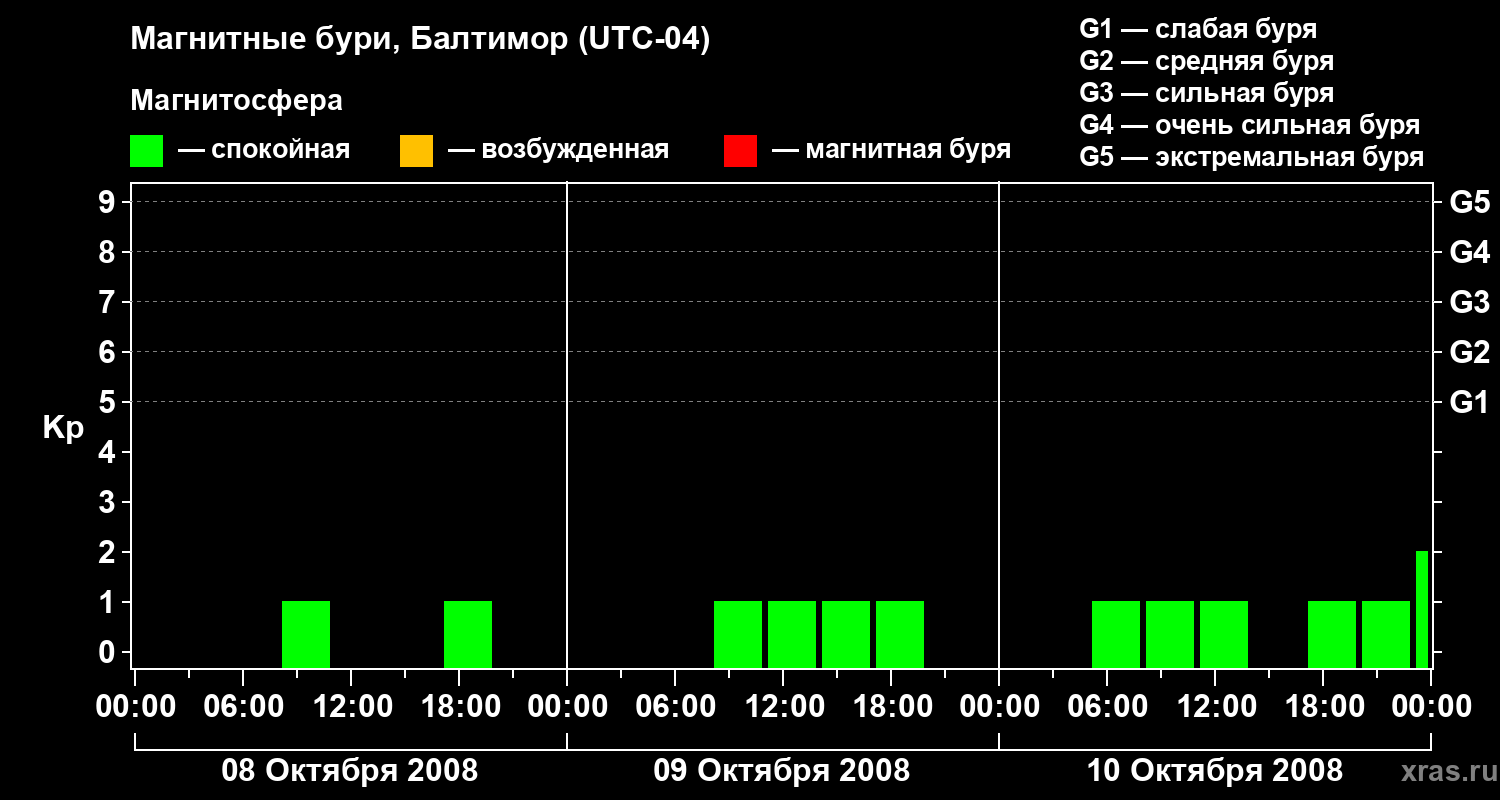Click the Kp axis value 9

(x=109, y=203)
